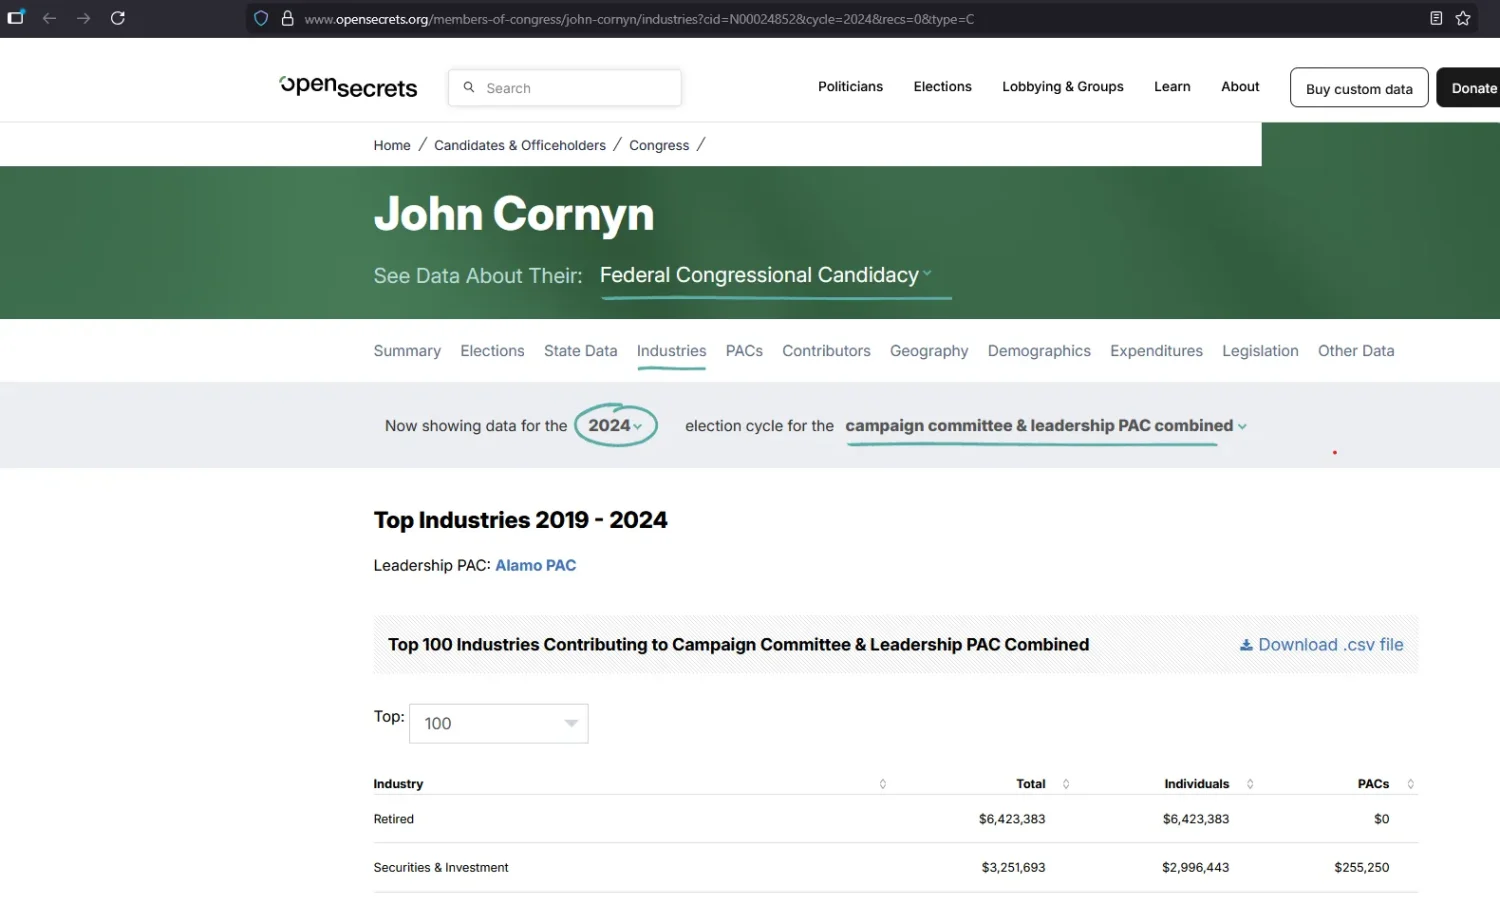Image resolution: width=1500 pixels, height=904 pixels.
Task: Switch to the Expenditures tab
Action: point(1156,351)
